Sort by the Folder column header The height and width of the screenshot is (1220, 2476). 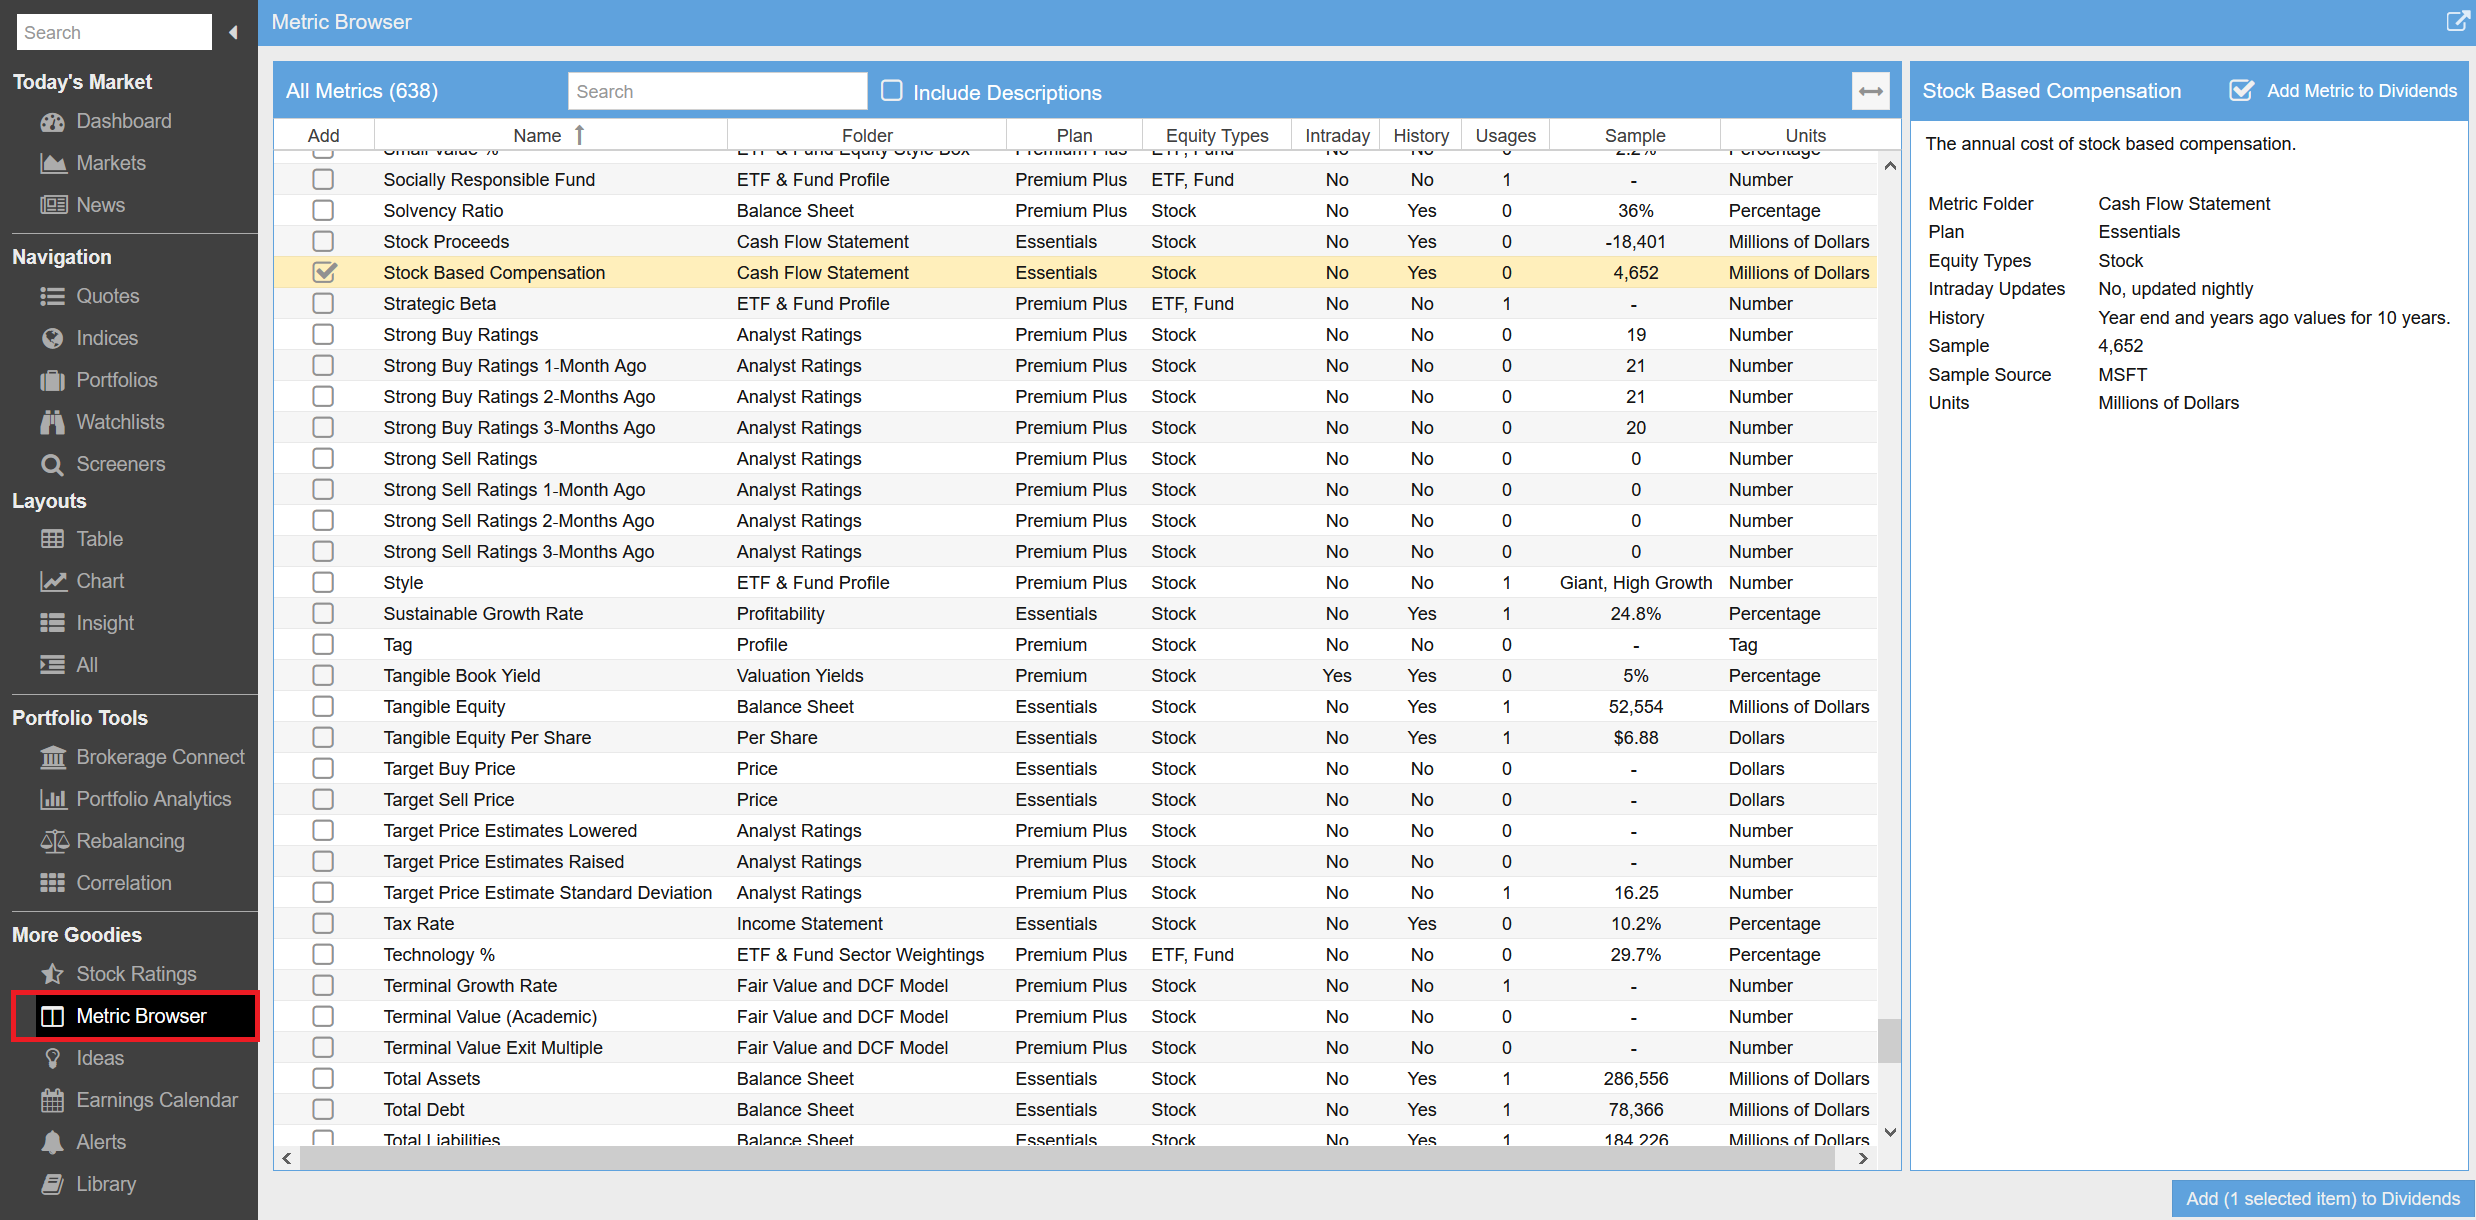(x=867, y=135)
